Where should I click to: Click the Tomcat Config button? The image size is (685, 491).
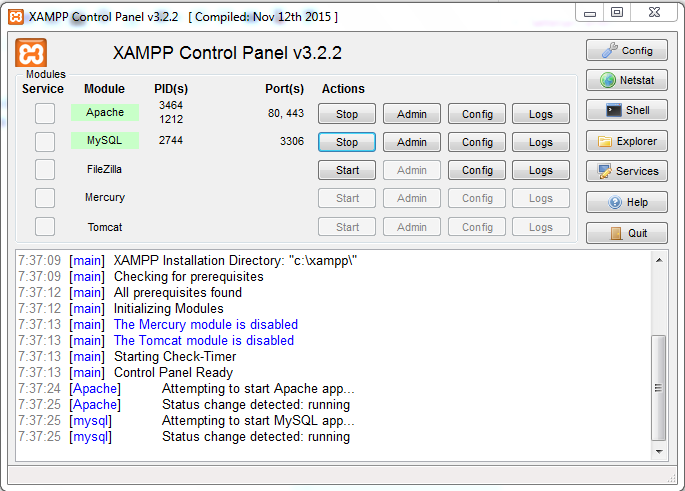coord(477,227)
